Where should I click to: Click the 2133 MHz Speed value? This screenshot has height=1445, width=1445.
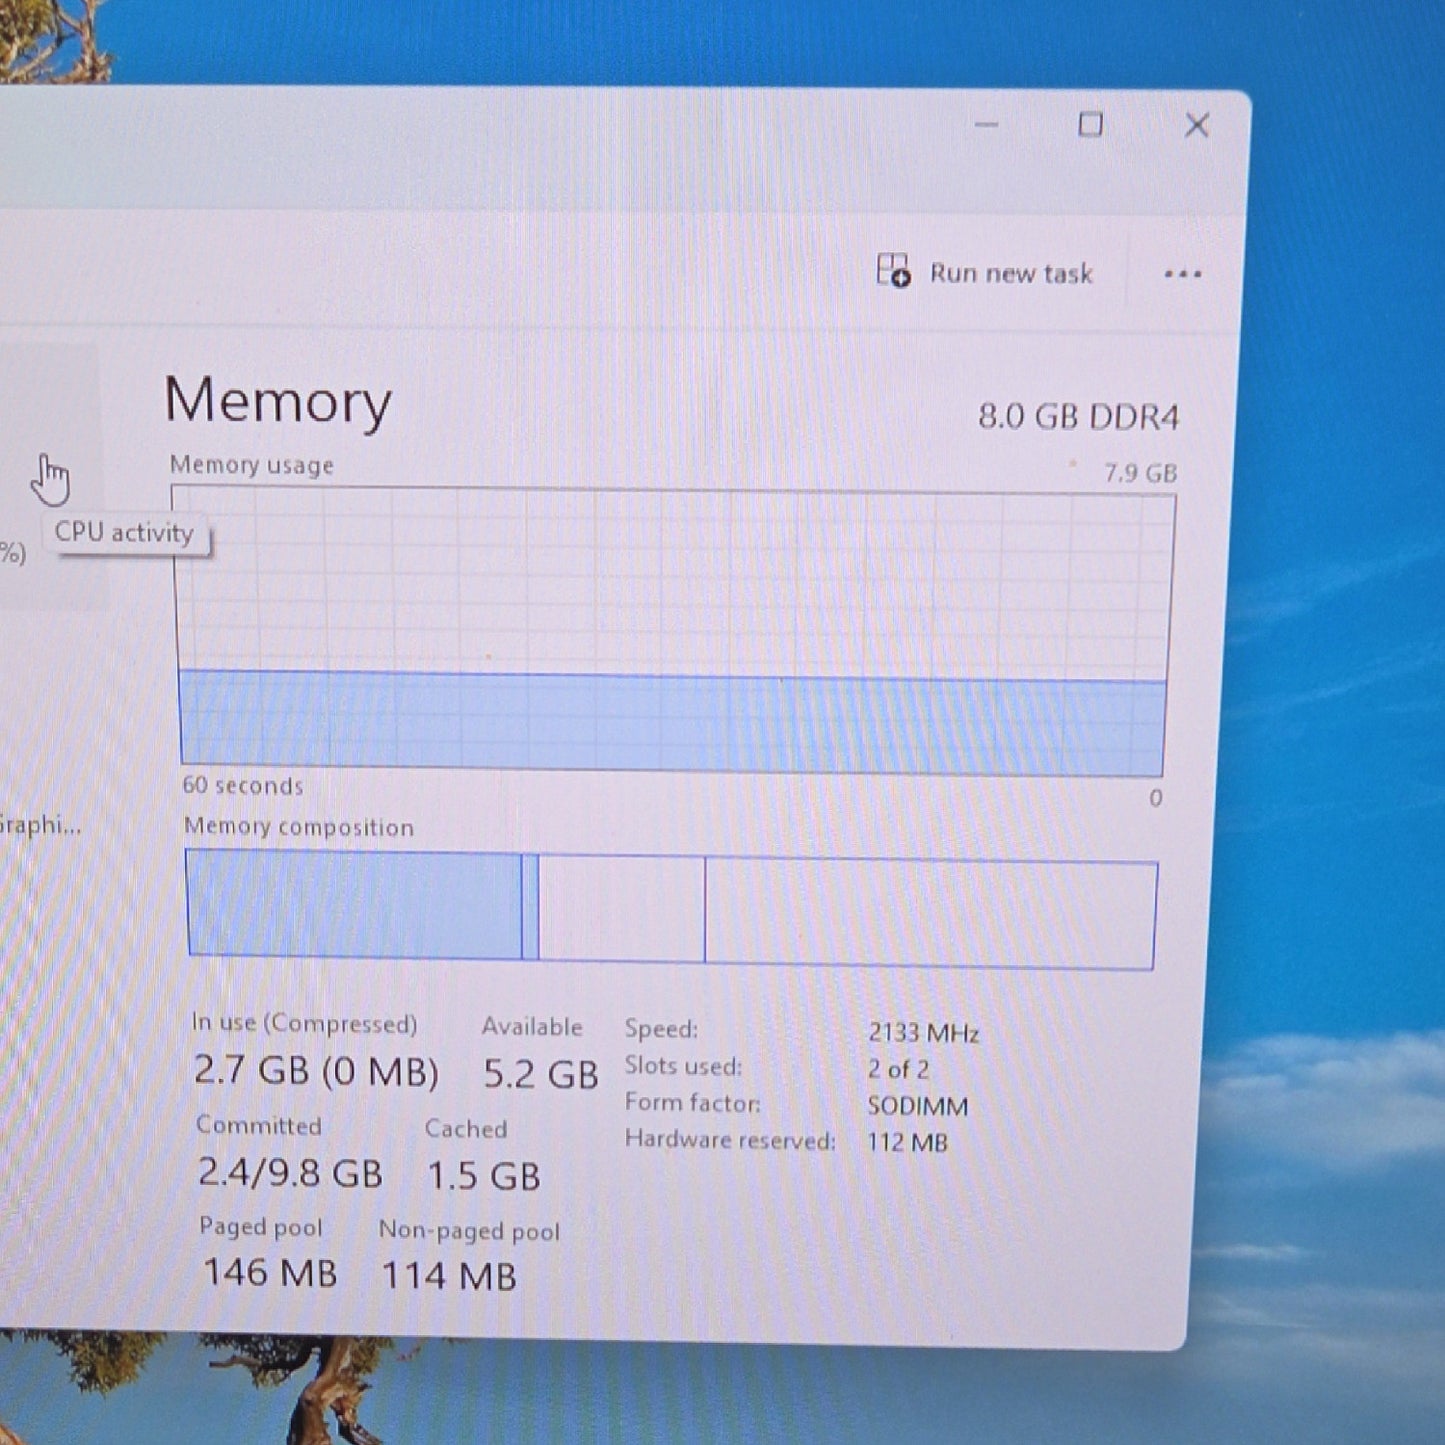click(x=923, y=1033)
